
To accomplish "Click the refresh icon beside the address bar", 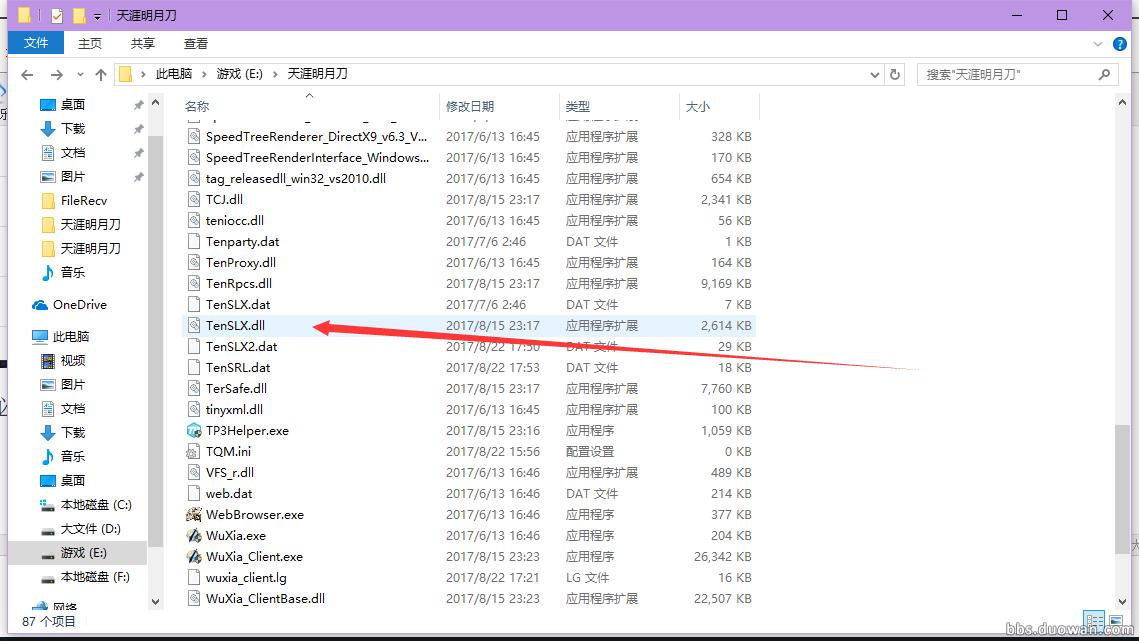I will [x=893, y=73].
